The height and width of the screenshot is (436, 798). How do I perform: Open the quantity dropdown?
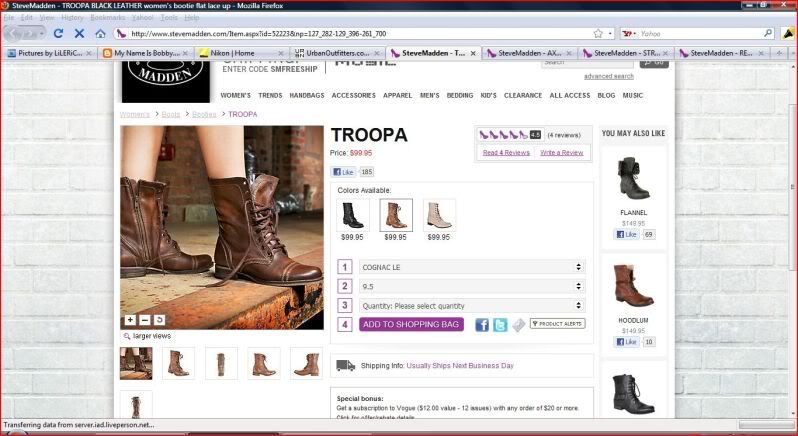[472, 306]
